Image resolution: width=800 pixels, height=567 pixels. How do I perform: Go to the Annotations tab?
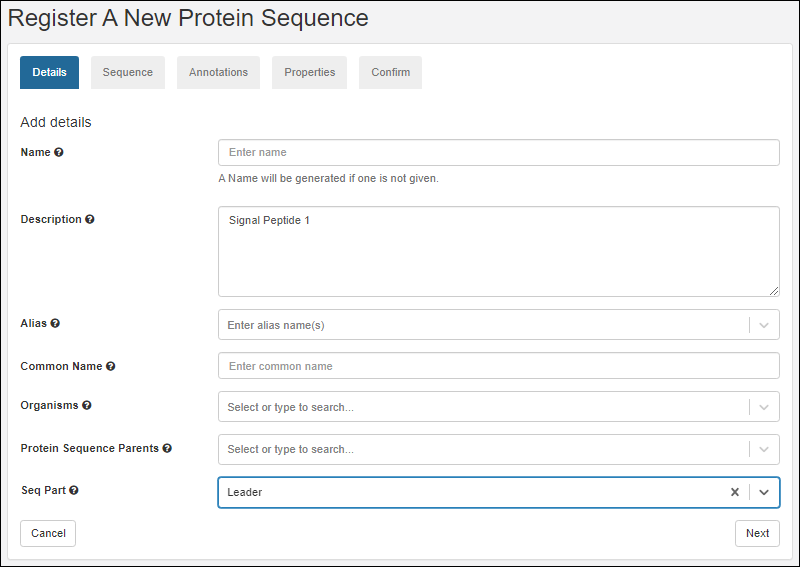tap(218, 72)
